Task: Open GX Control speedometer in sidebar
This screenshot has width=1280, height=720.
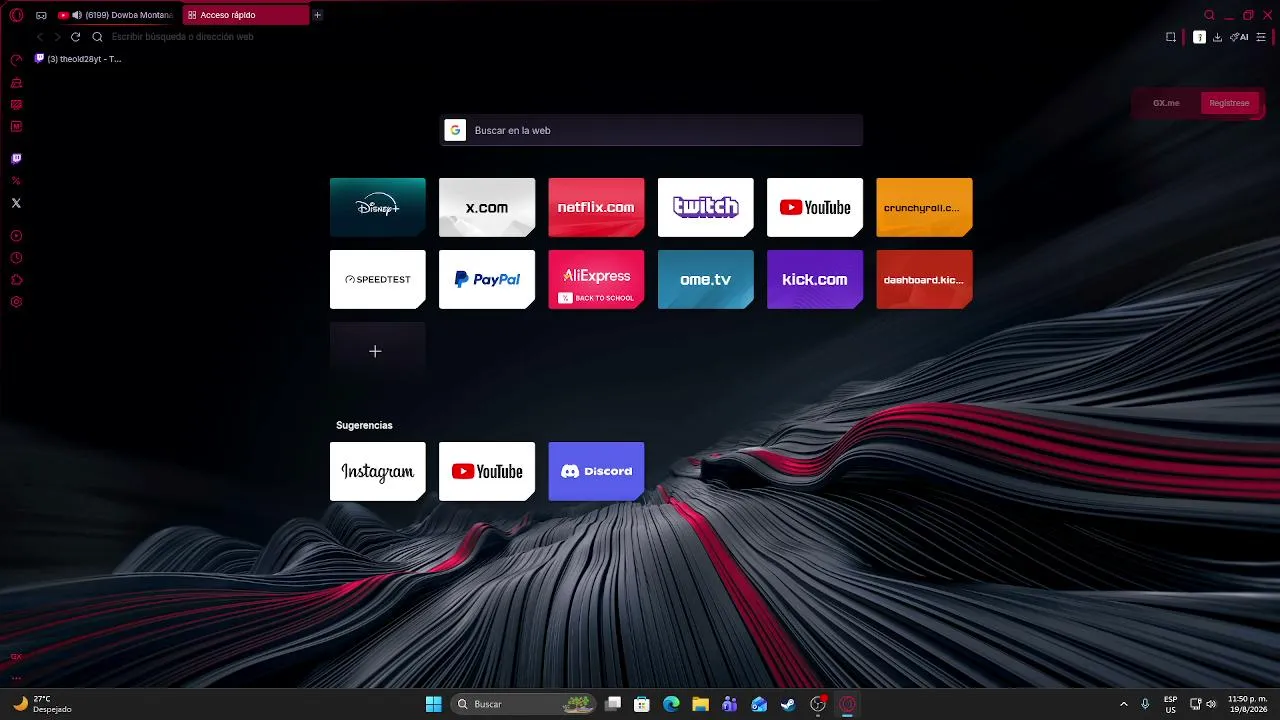Action: 16,60
